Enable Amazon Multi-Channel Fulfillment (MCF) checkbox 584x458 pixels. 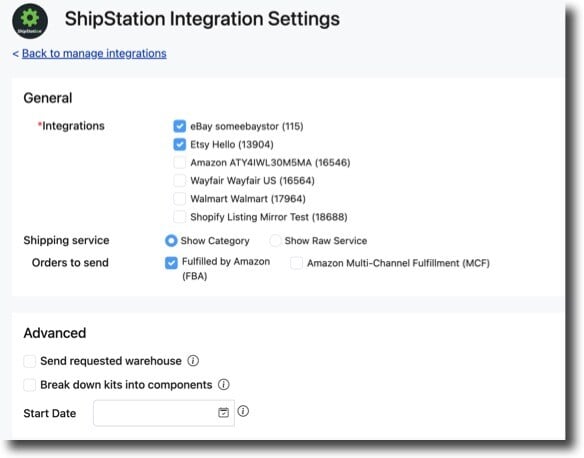tap(296, 263)
